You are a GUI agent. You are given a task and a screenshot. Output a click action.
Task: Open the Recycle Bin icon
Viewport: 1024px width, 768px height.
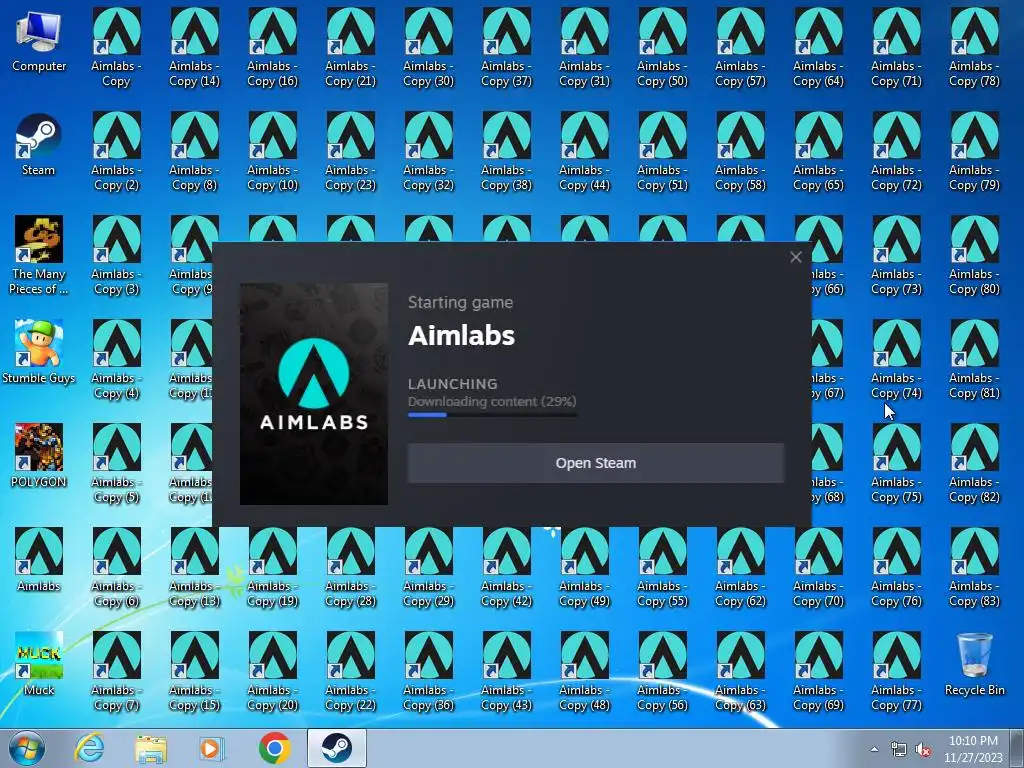(x=974, y=664)
